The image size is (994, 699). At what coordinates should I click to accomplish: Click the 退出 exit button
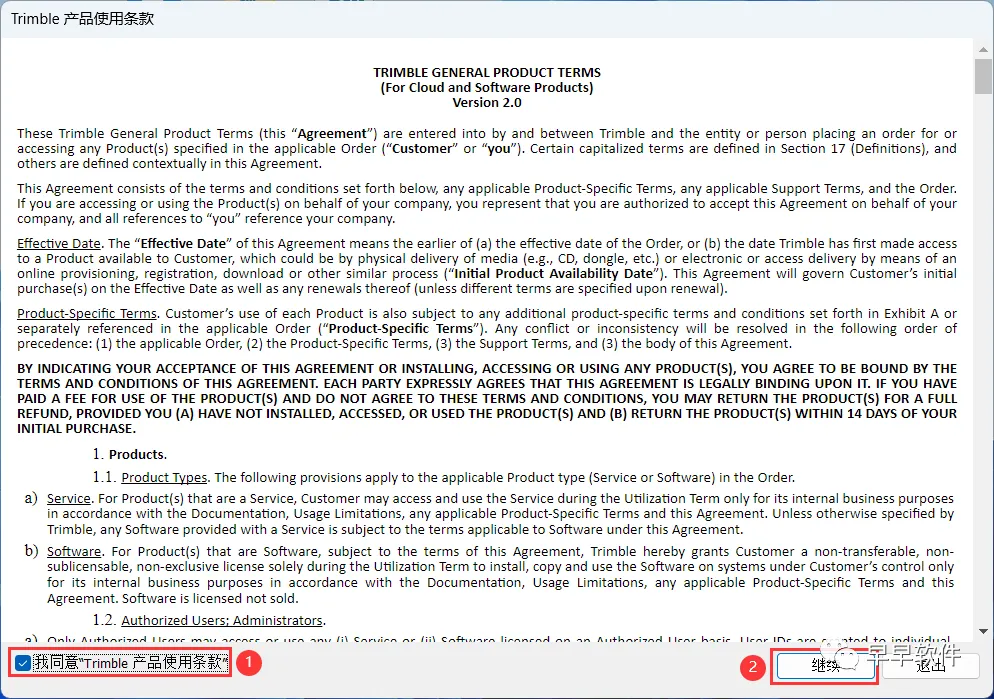point(931,665)
